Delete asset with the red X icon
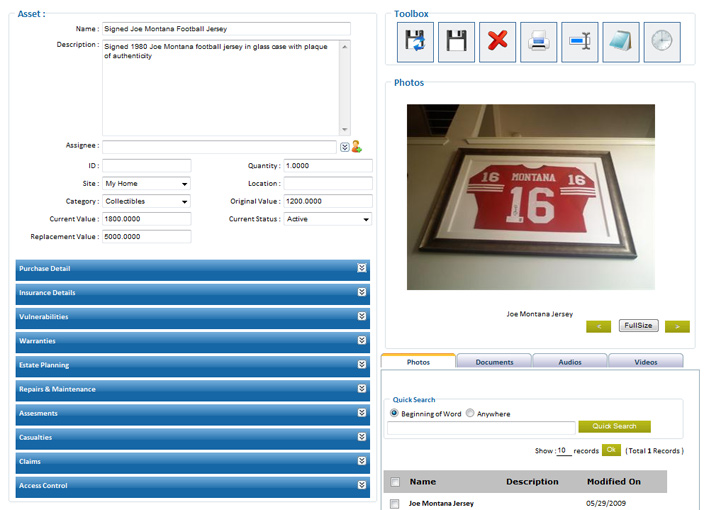The image size is (704, 510). 497,42
